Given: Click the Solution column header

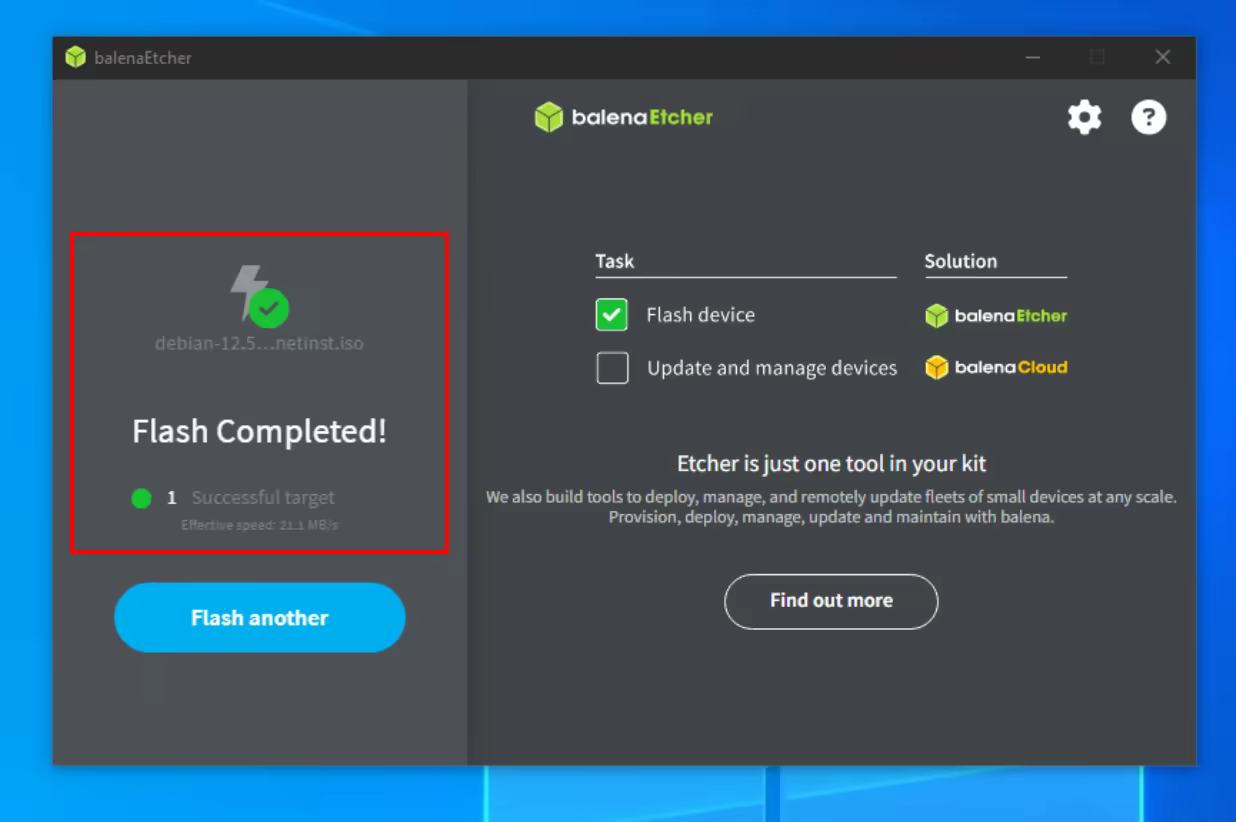Looking at the screenshot, I should click(961, 261).
